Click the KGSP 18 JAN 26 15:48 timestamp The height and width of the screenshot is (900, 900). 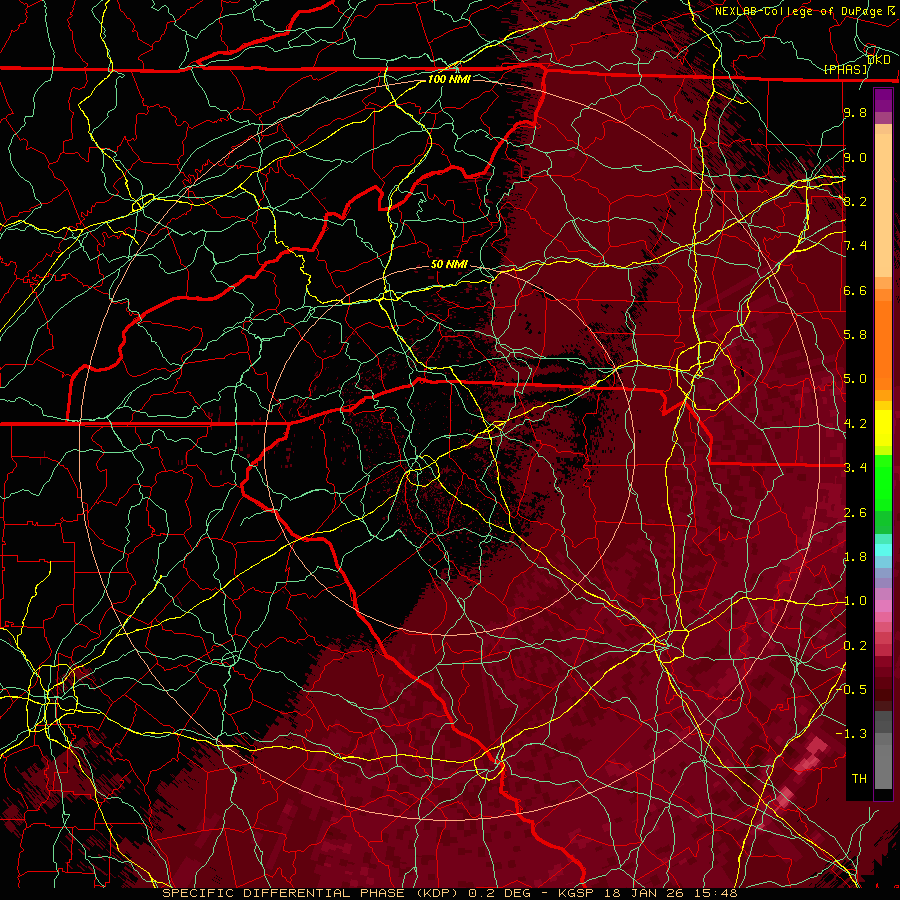coord(647,893)
